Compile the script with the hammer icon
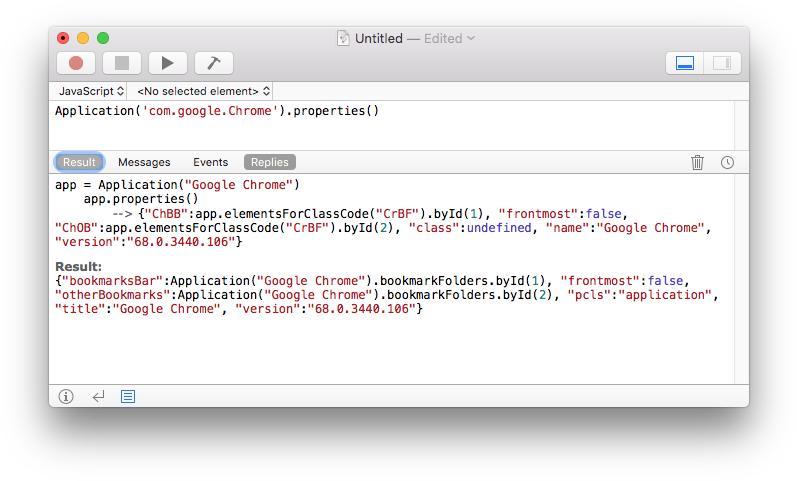797x481 pixels. tap(213, 63)
